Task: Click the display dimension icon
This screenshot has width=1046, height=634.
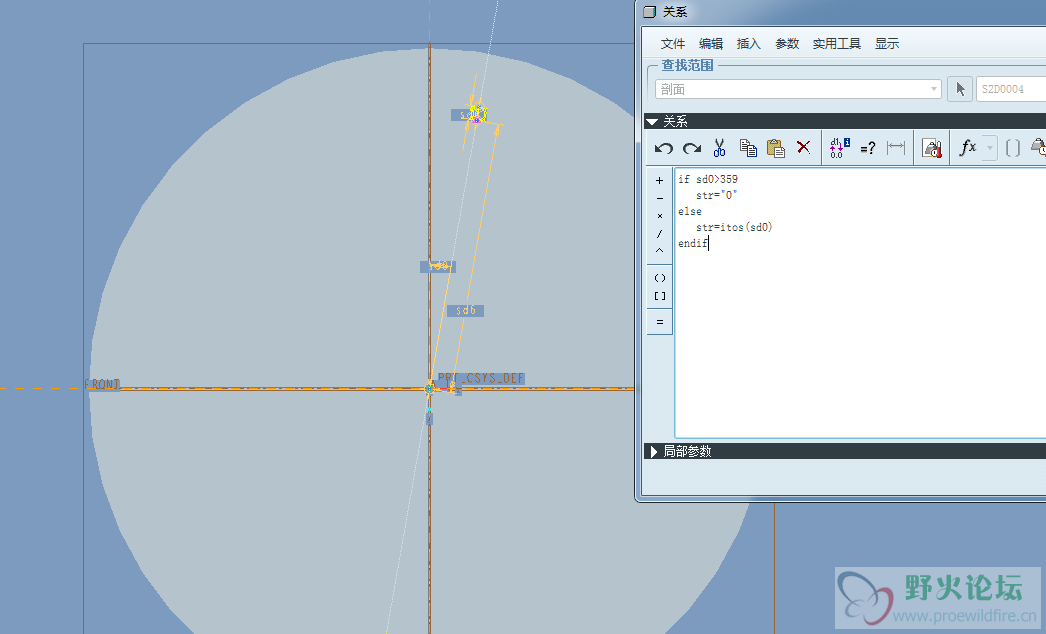Action: tap(896, 147)
